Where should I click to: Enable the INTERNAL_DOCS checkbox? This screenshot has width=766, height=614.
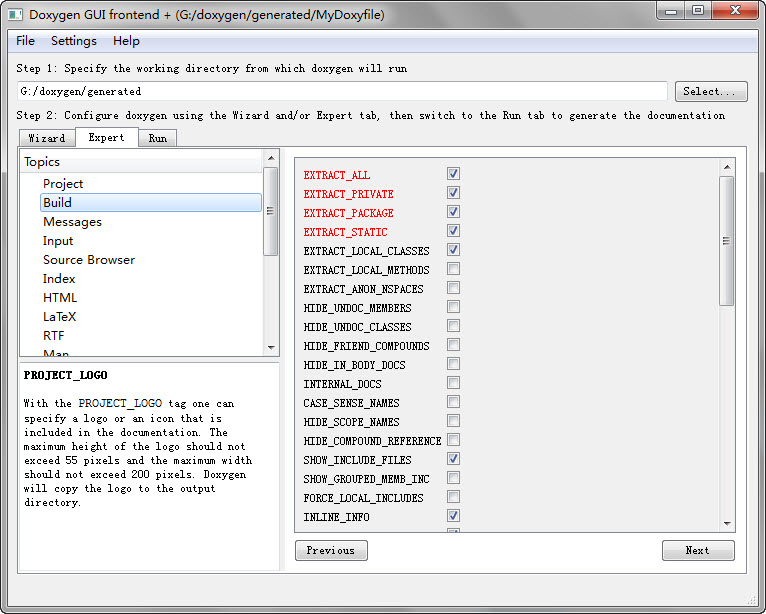tap(453, 383)
